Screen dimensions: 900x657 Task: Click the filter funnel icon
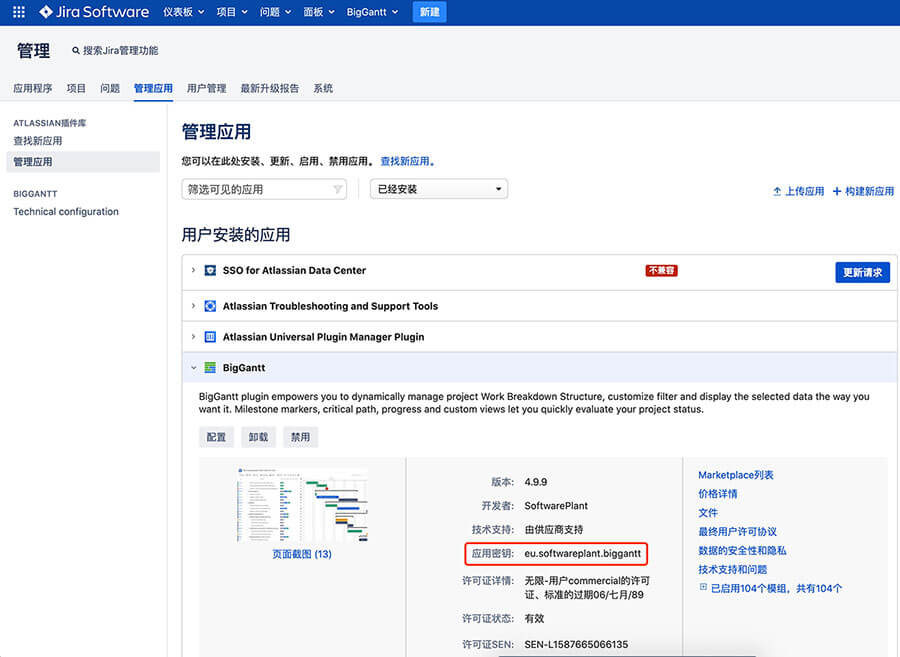338,189
